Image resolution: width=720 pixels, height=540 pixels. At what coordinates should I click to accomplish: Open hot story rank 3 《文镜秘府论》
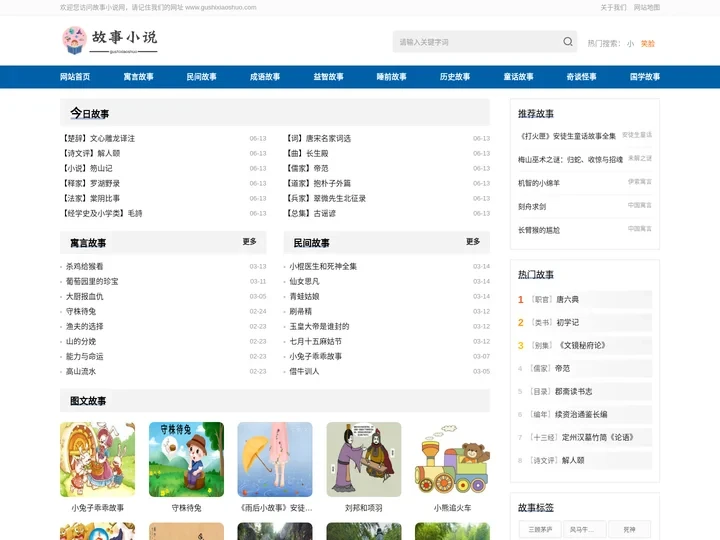581,345
